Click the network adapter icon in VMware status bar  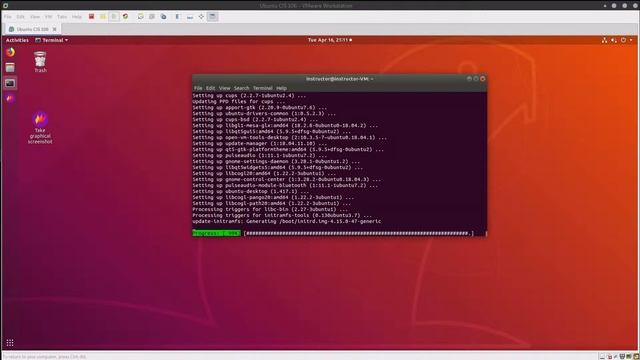point(622,356)
